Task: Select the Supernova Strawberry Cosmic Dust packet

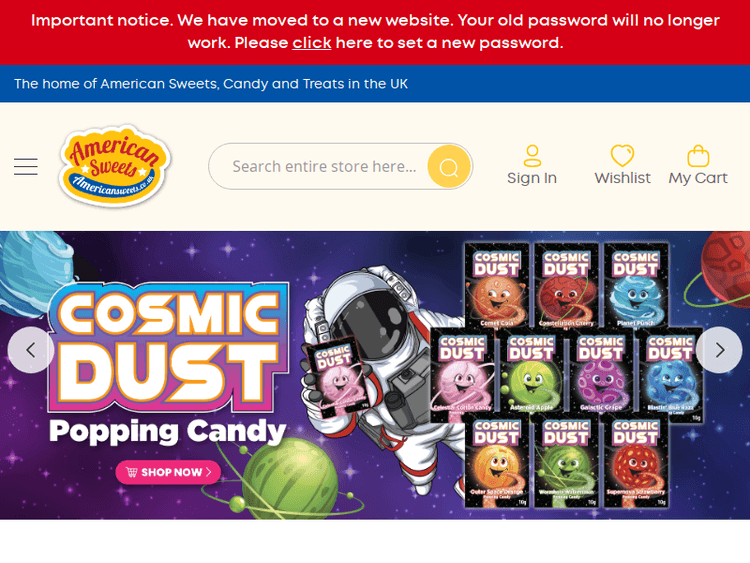Action: point(636,460)
